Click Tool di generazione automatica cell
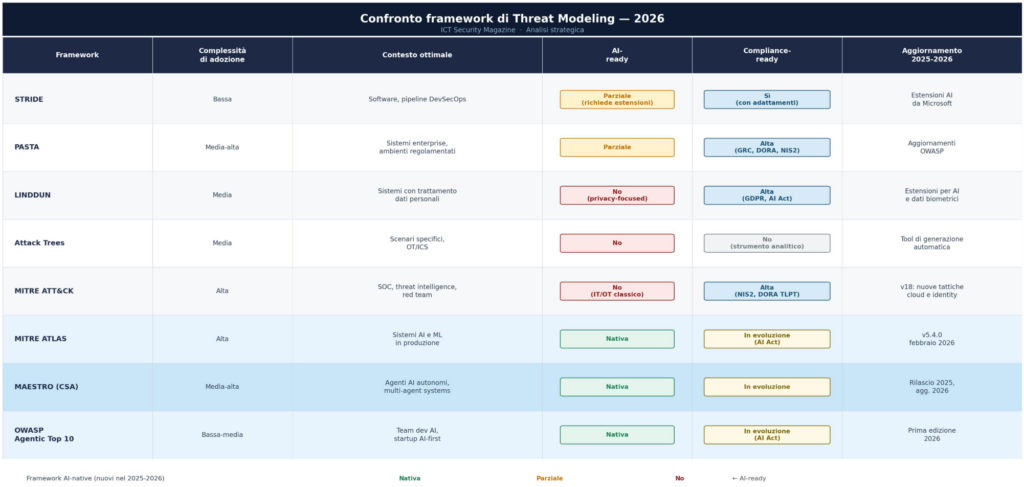1024x487 pixels. 932,243
